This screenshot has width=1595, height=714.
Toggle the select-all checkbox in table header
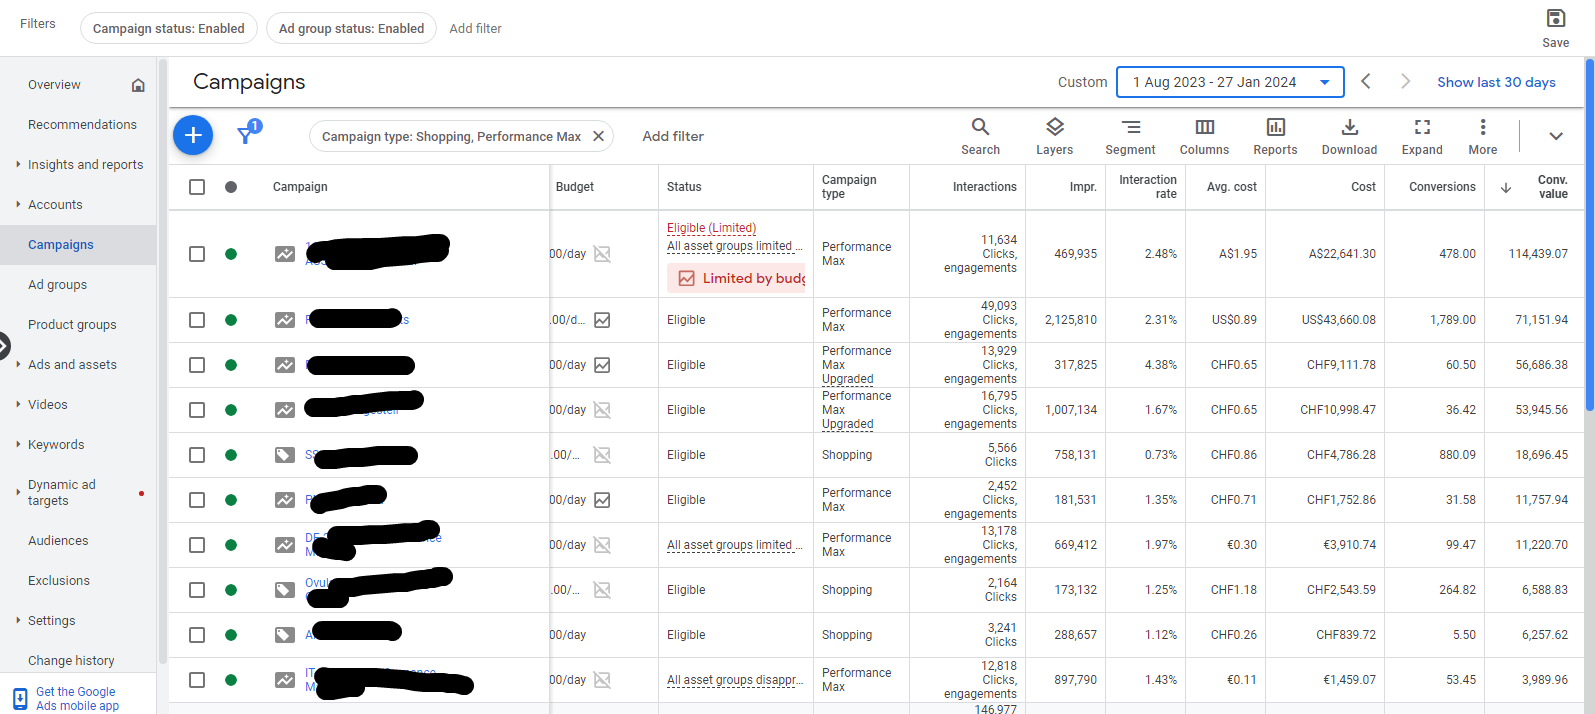(x=197, y=187)
